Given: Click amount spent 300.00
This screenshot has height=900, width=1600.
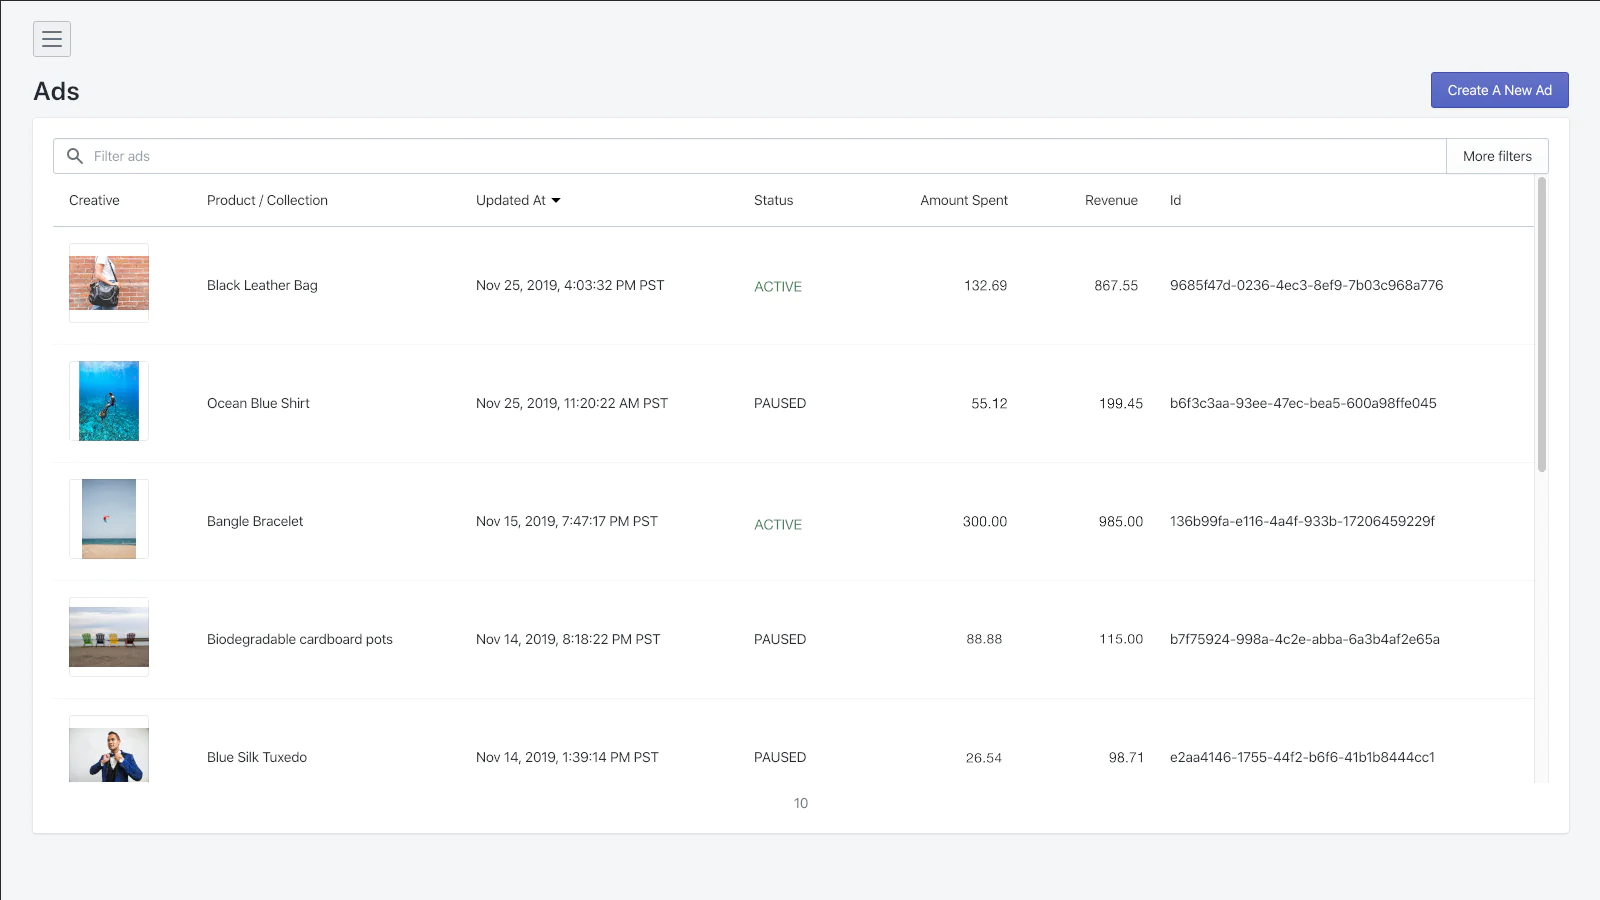Looking at the screenshot, I should pyautogui.click(x=985, y=521).
